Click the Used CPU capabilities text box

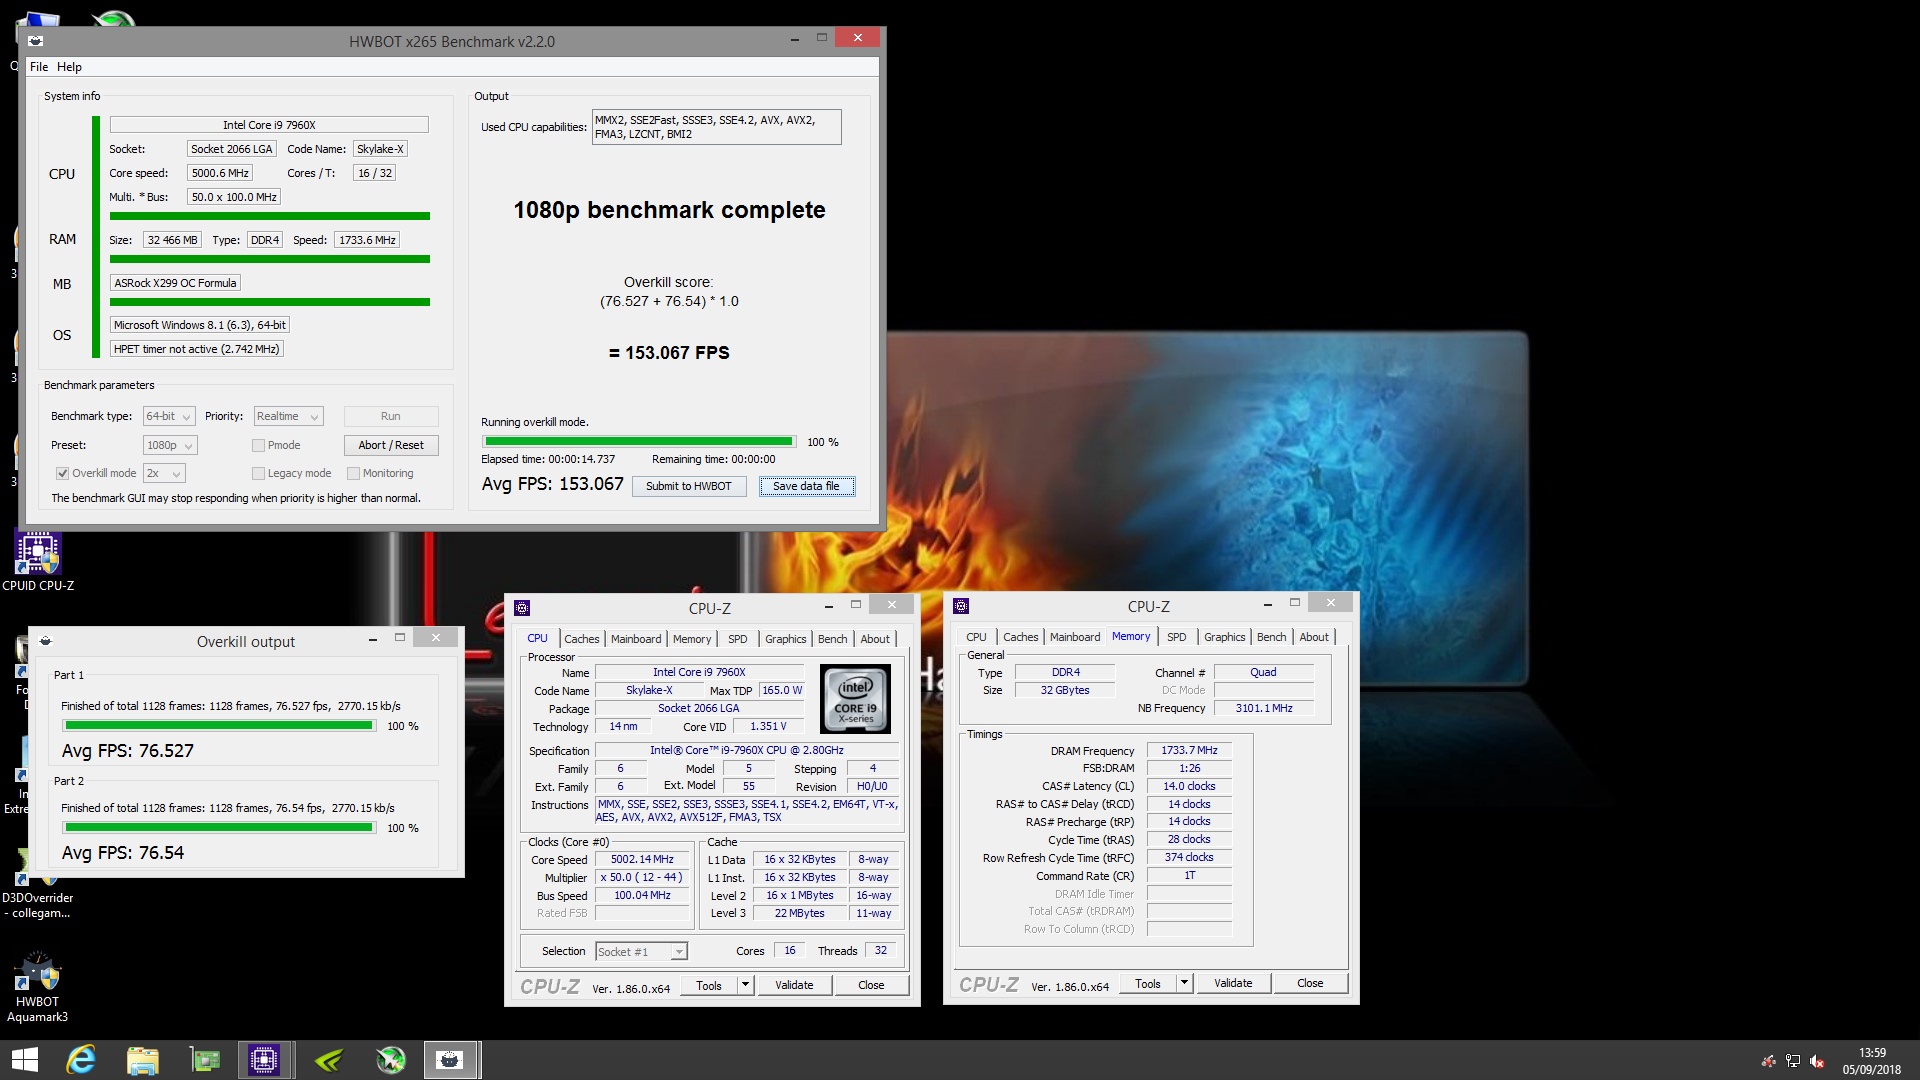pyautogui.click(x=716, y=127)
